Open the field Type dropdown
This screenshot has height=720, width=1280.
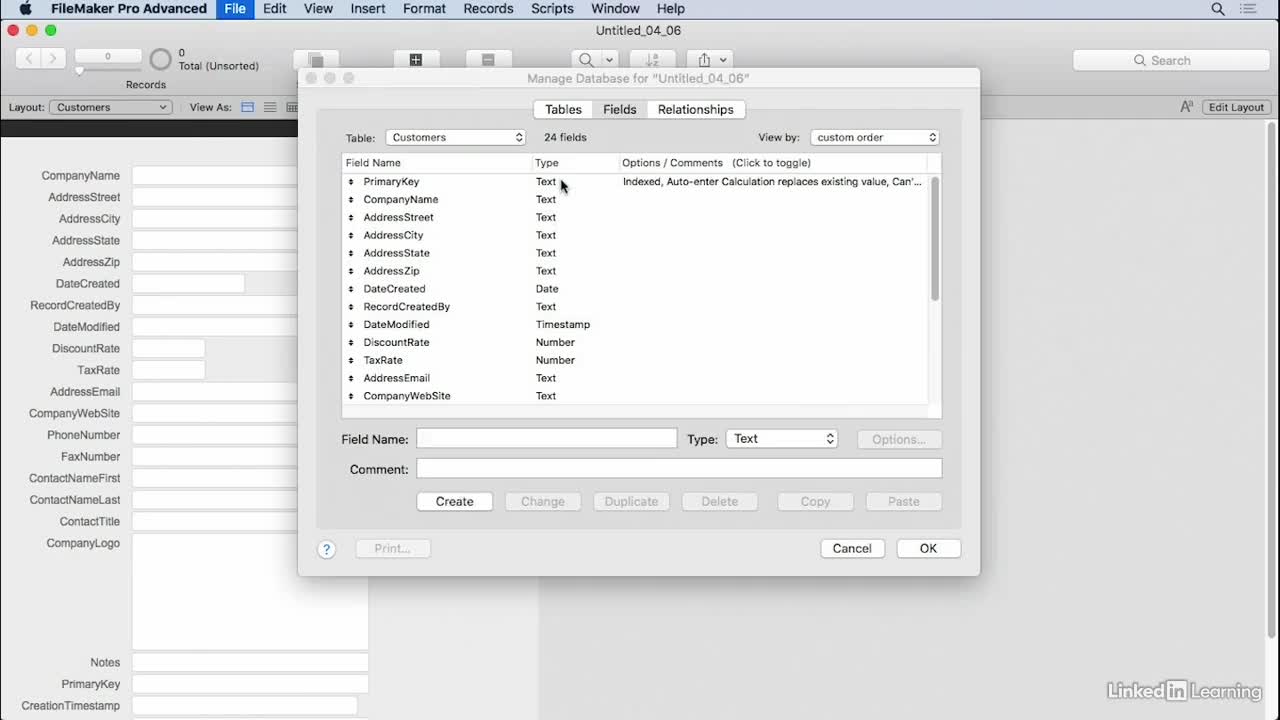(781, 439)
